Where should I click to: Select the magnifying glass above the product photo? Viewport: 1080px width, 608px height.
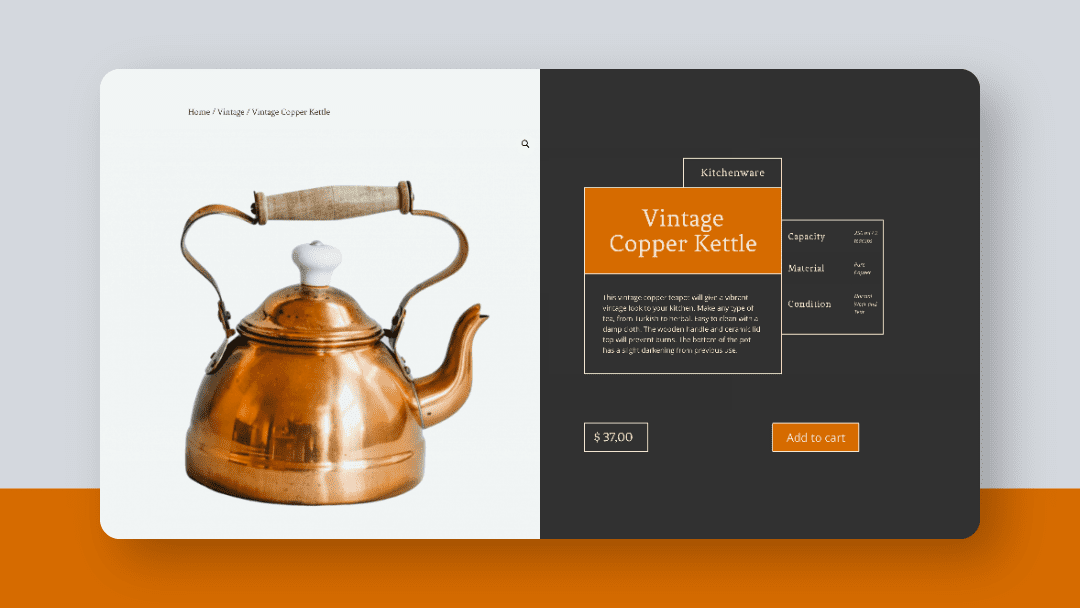click(525, 143)
